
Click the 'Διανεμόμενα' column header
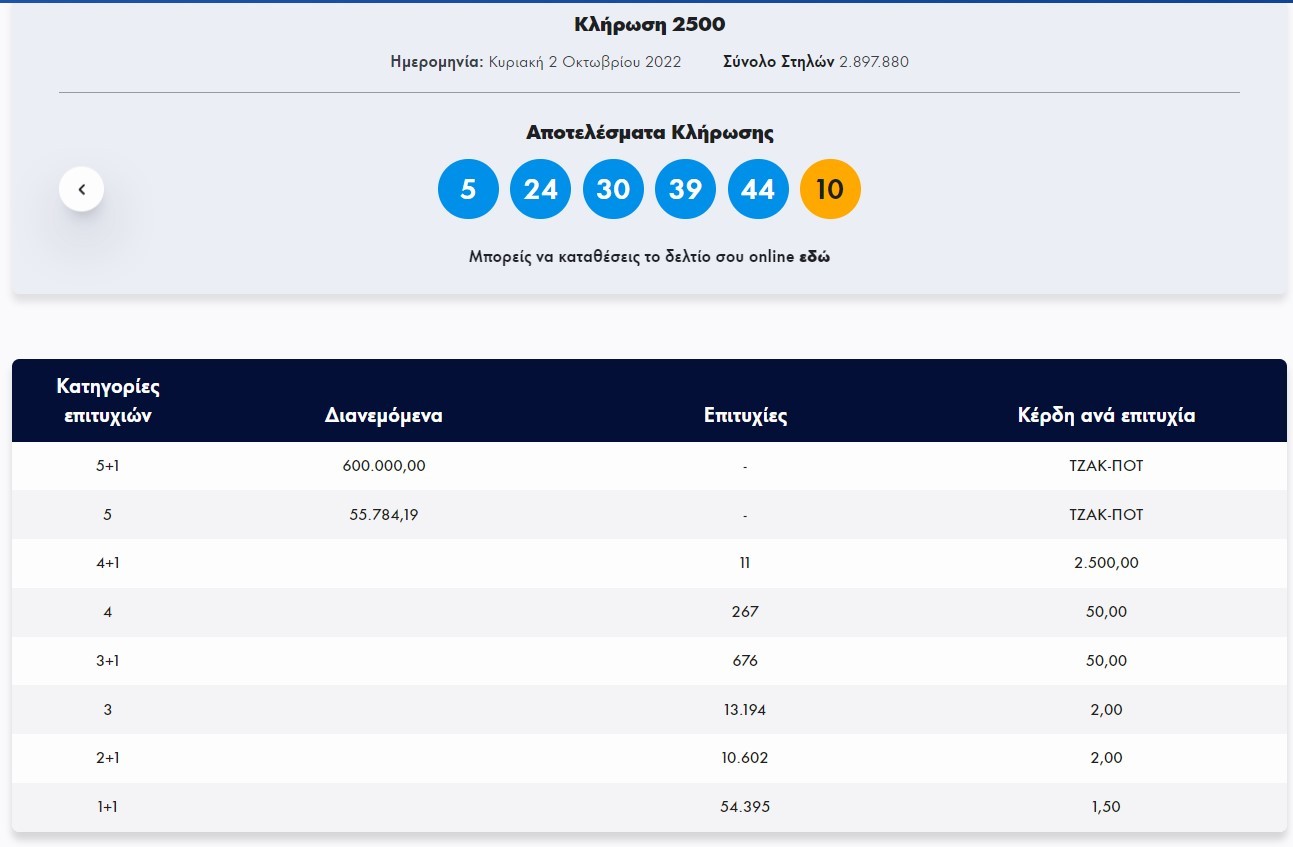pyautogui.click(x=384, y=416)
